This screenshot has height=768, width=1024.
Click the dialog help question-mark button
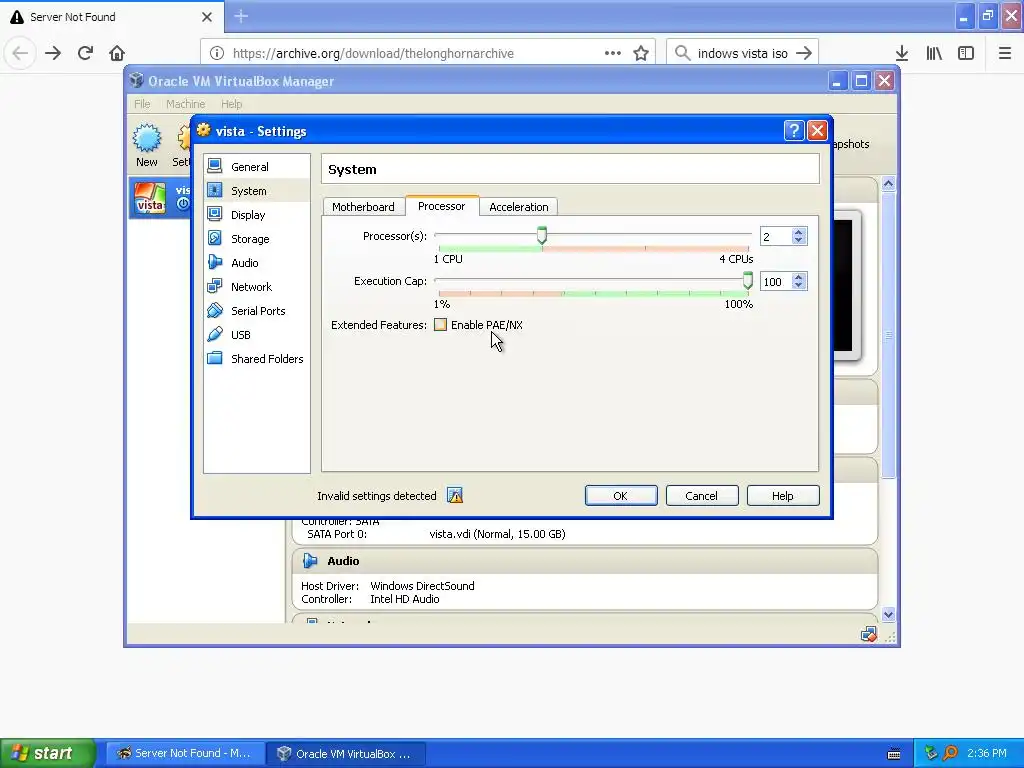pos(793,131)
